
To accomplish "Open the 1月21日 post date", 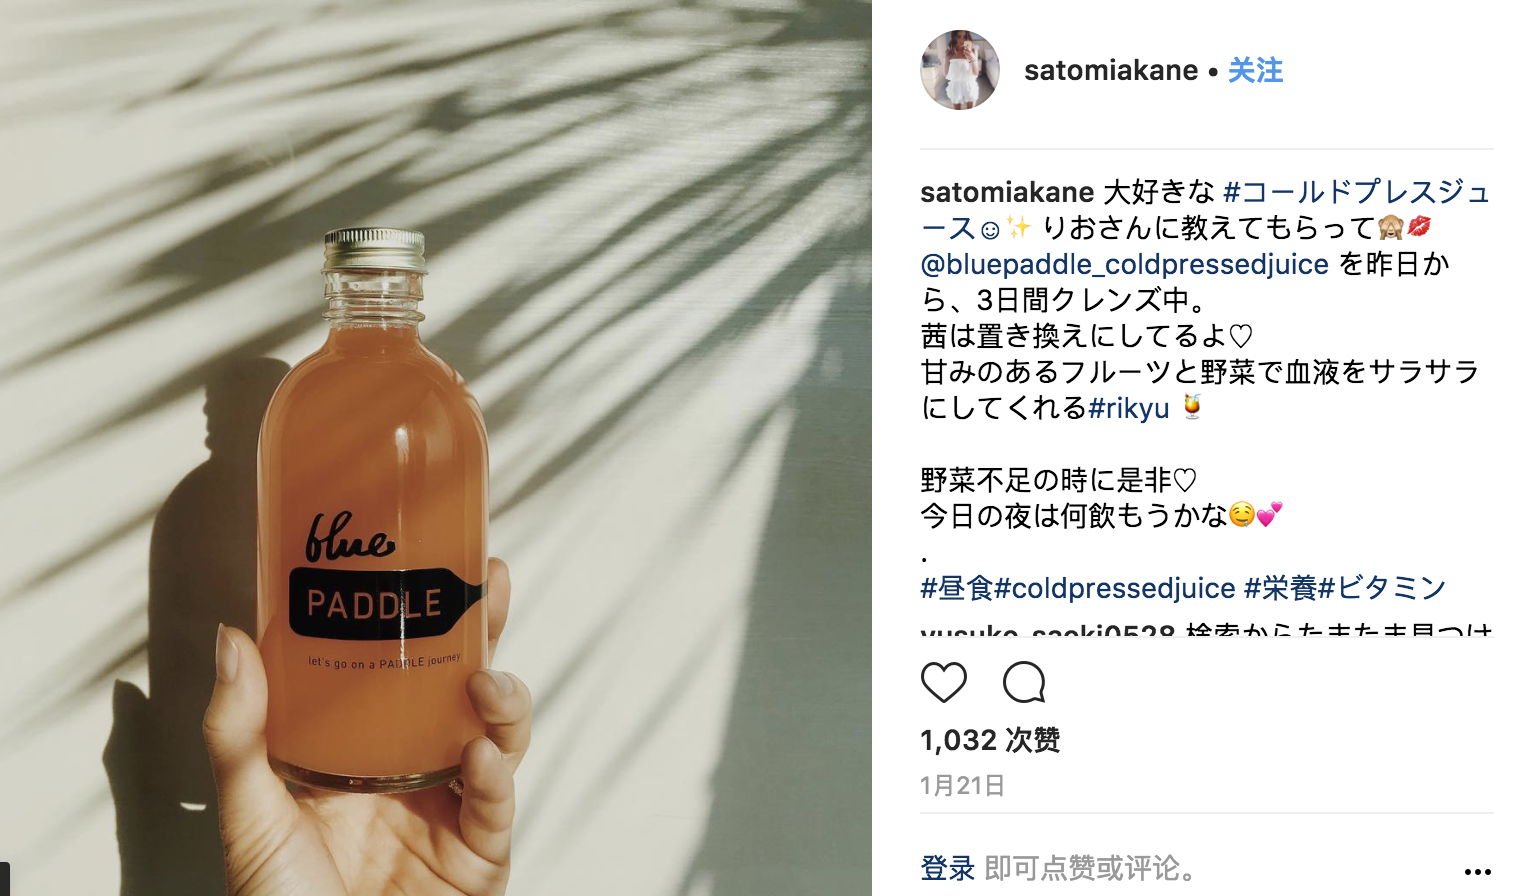I will pyautogui.click(x=962, y=785).
